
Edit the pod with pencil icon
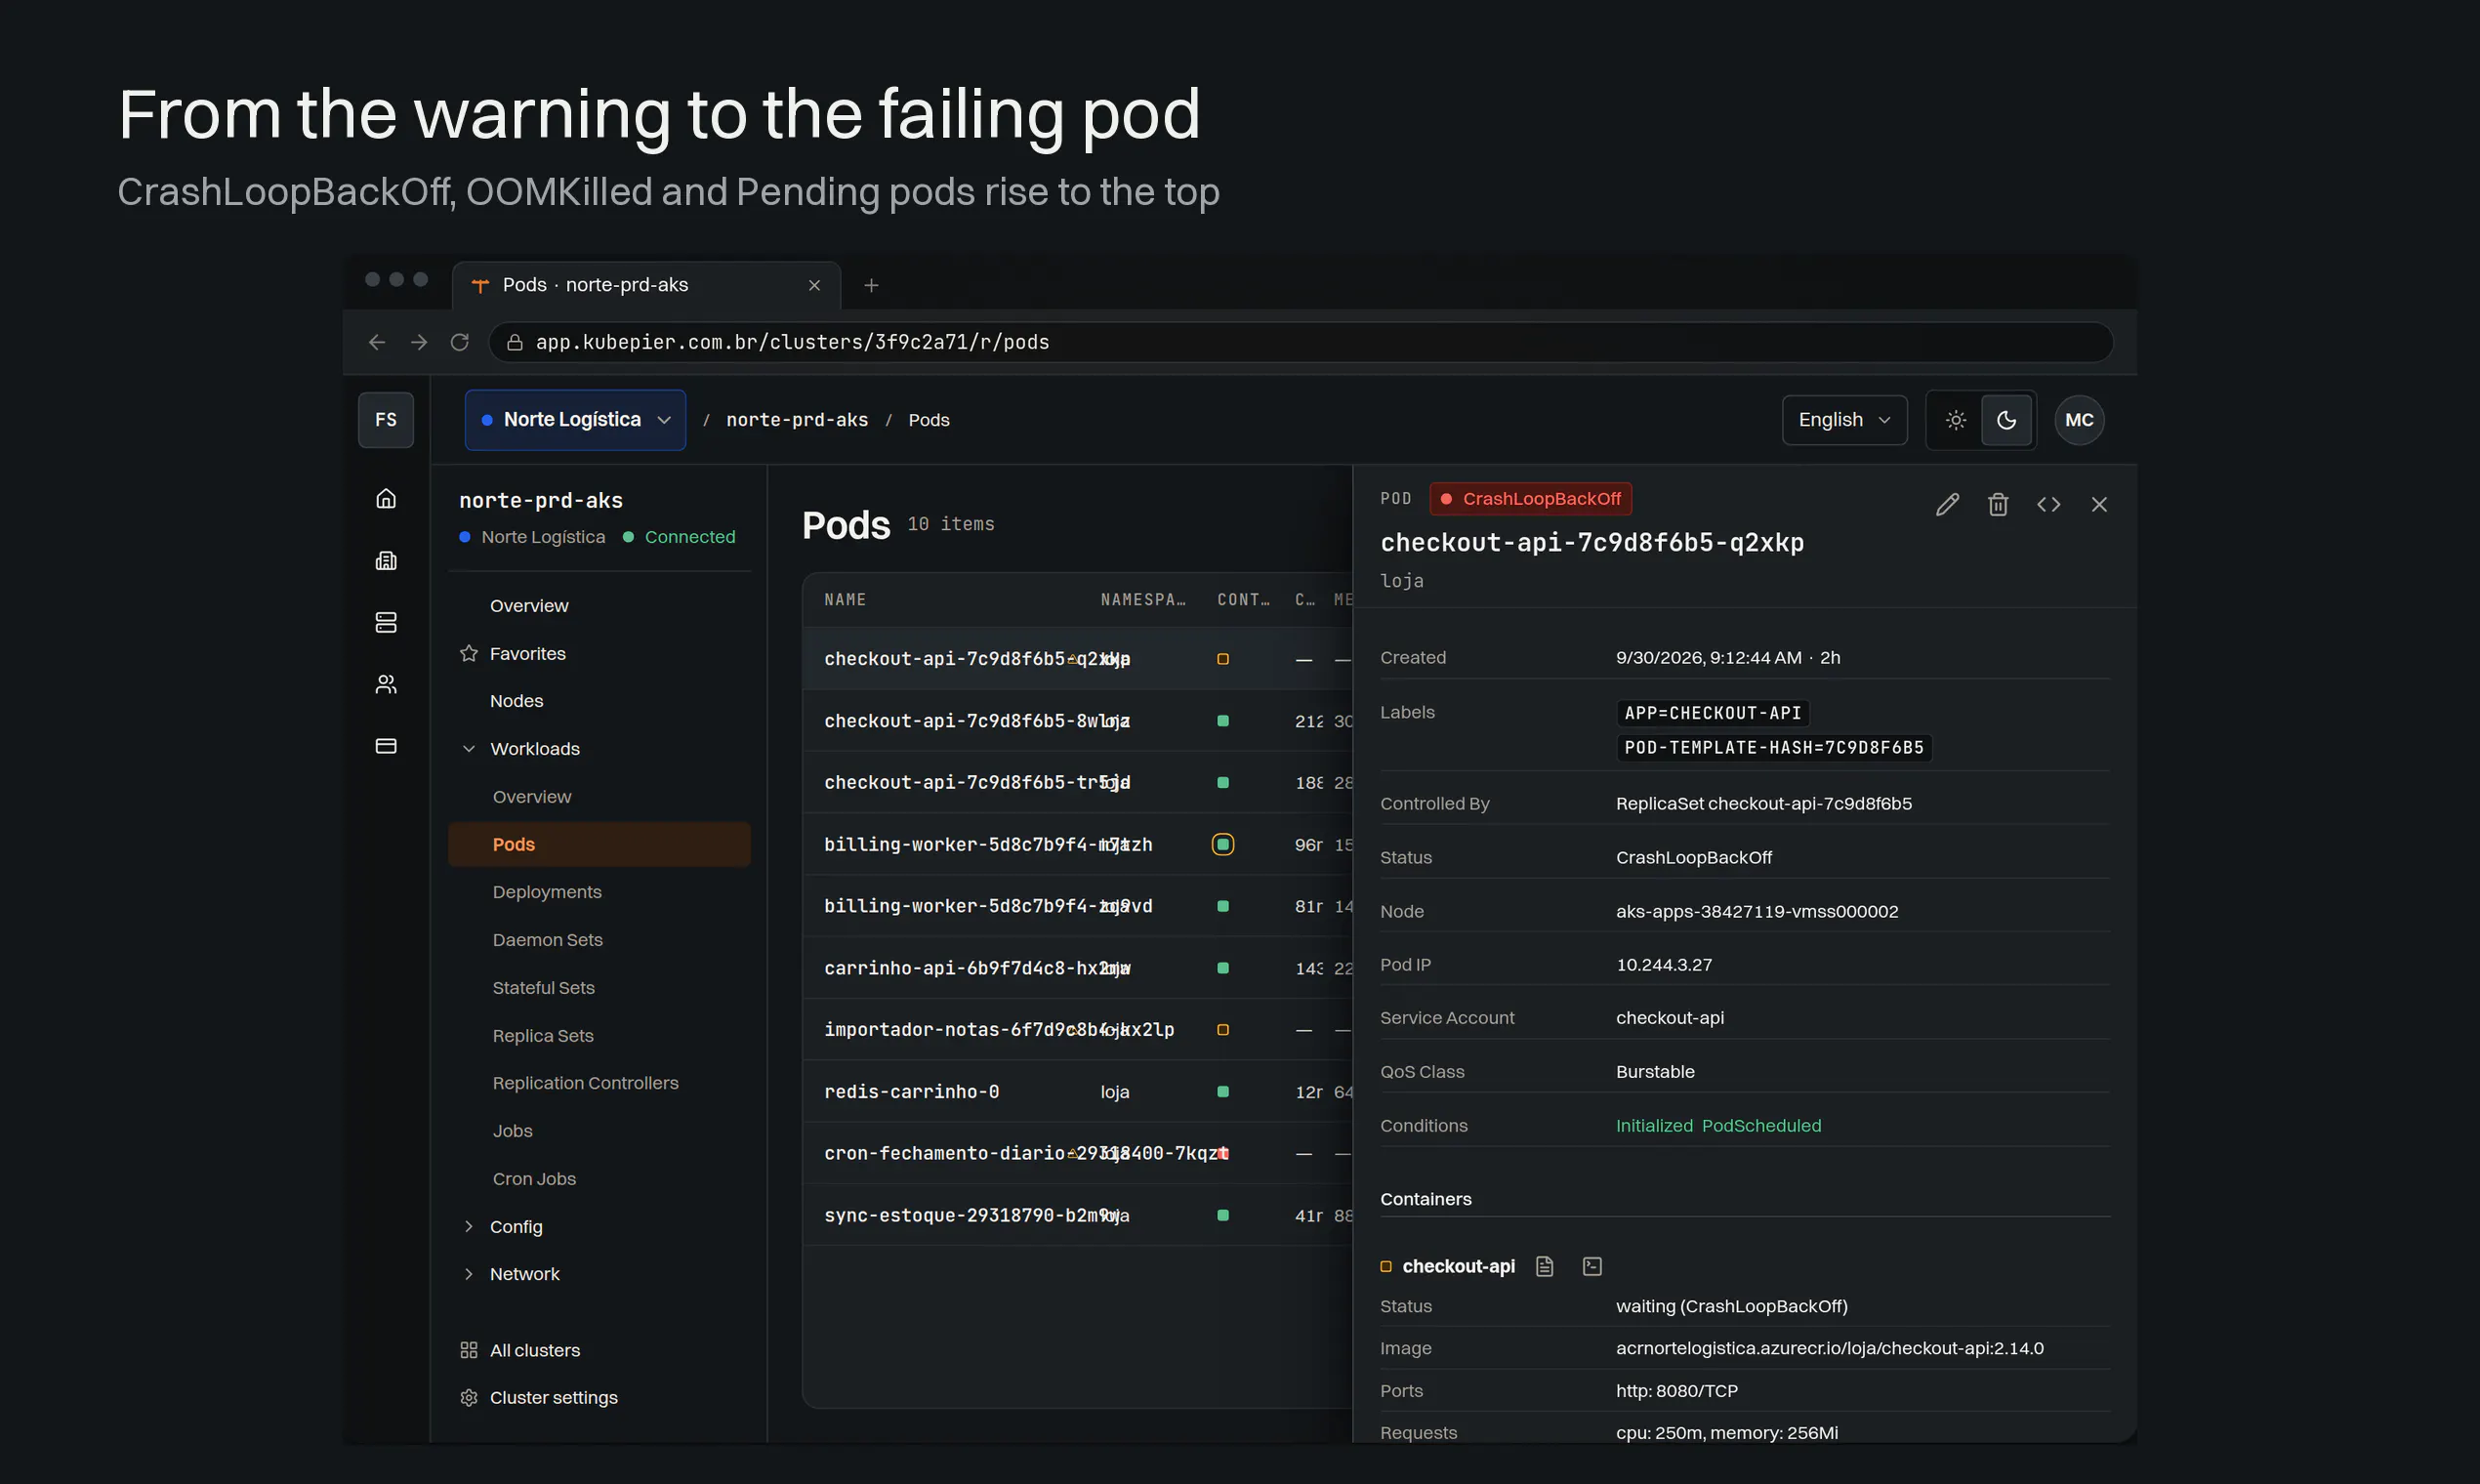click(1947, 504)
